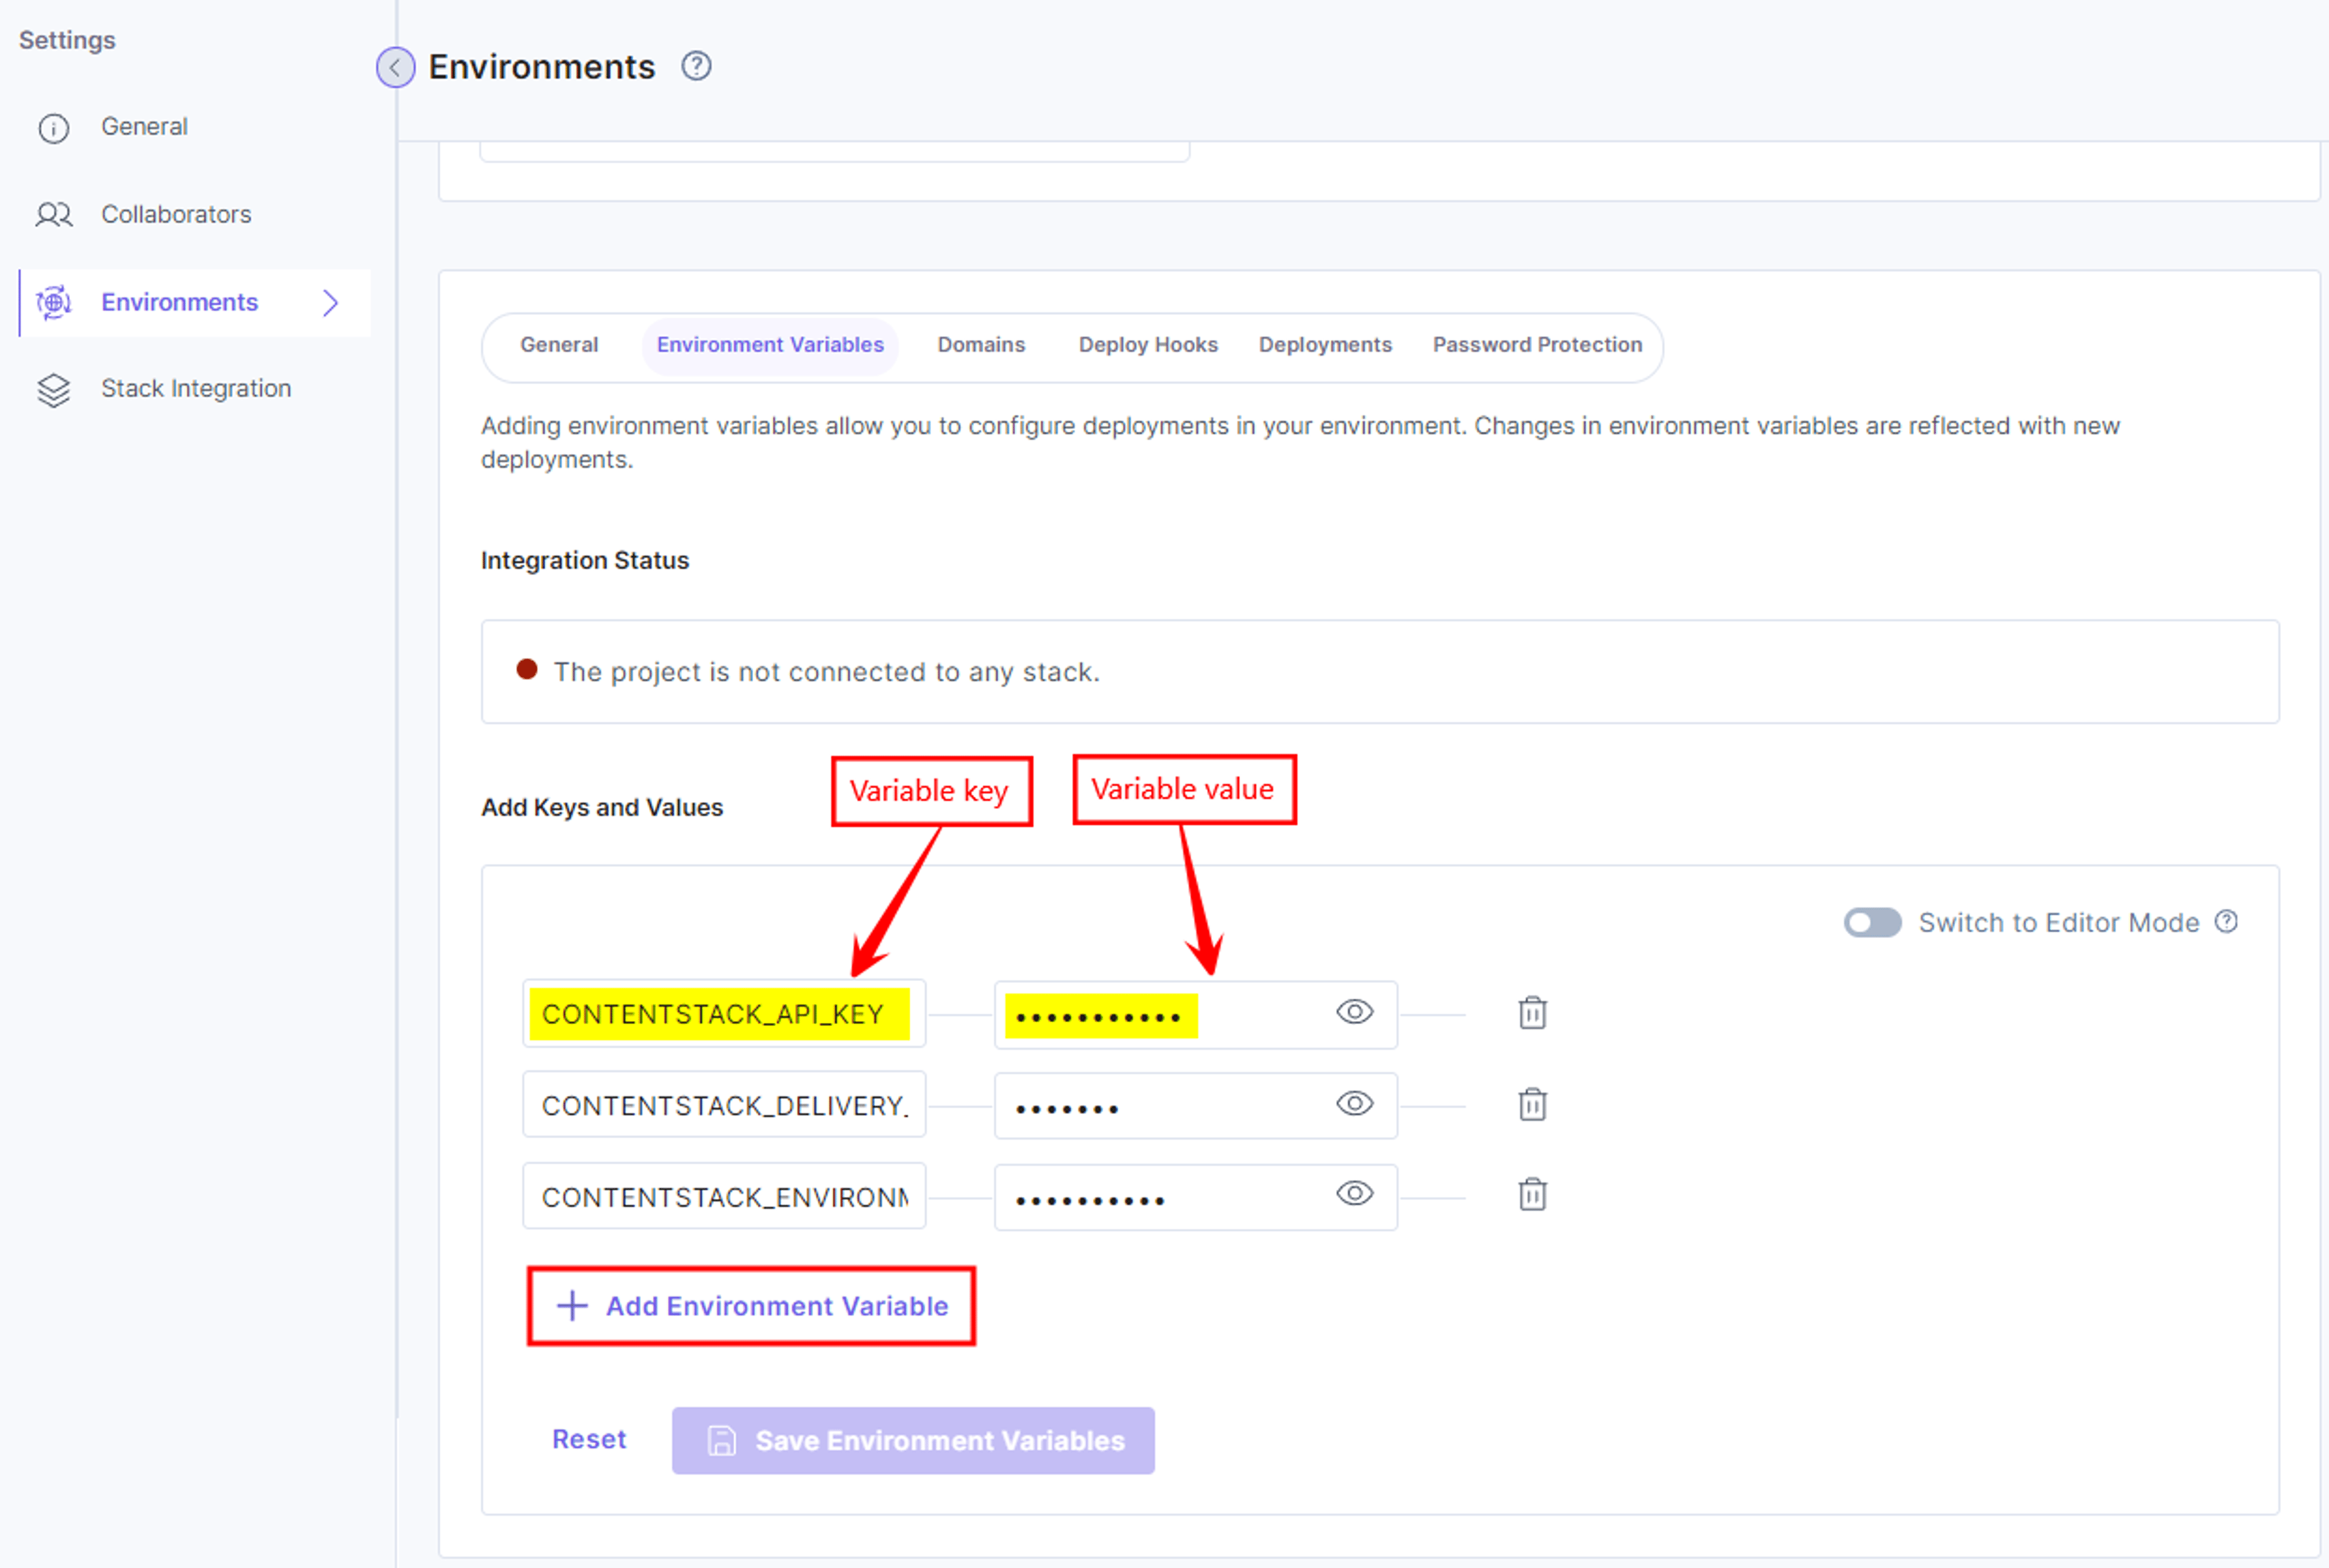Open help icon next to Environments title
2329x1568 pixels.
point(696,66)
